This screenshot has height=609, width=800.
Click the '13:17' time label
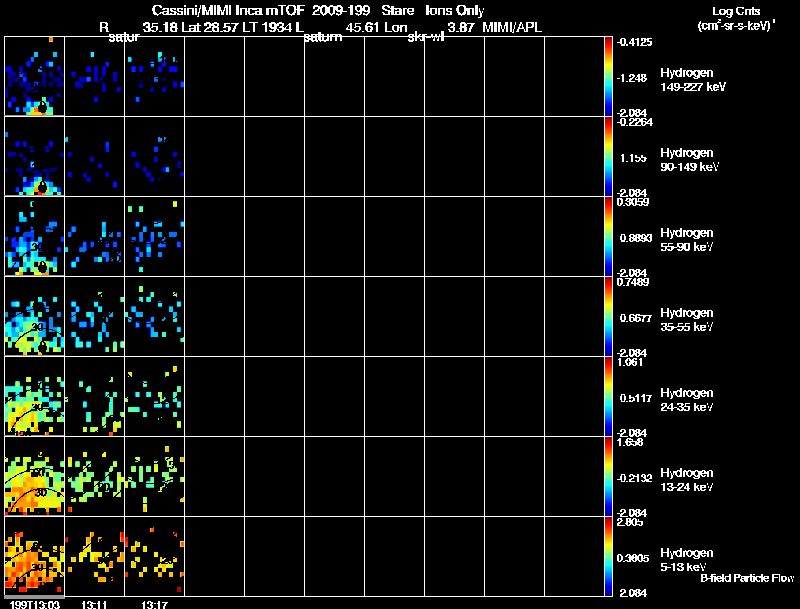(x=155, y=604)
